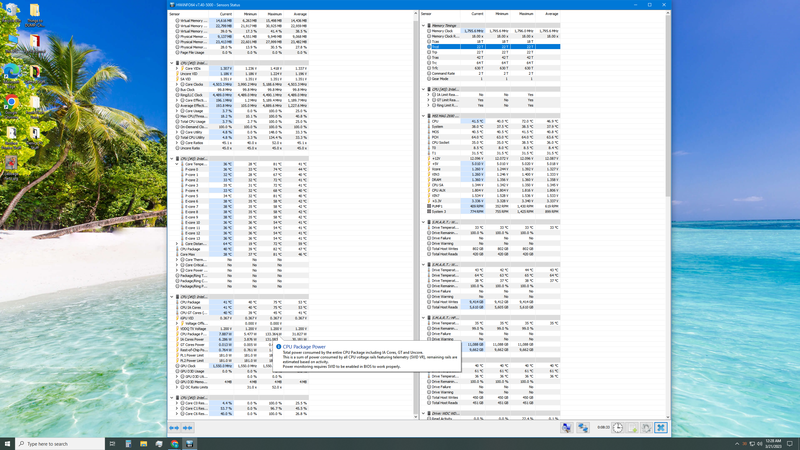Expand GT Limit Reasons row

tap(429, 100)
